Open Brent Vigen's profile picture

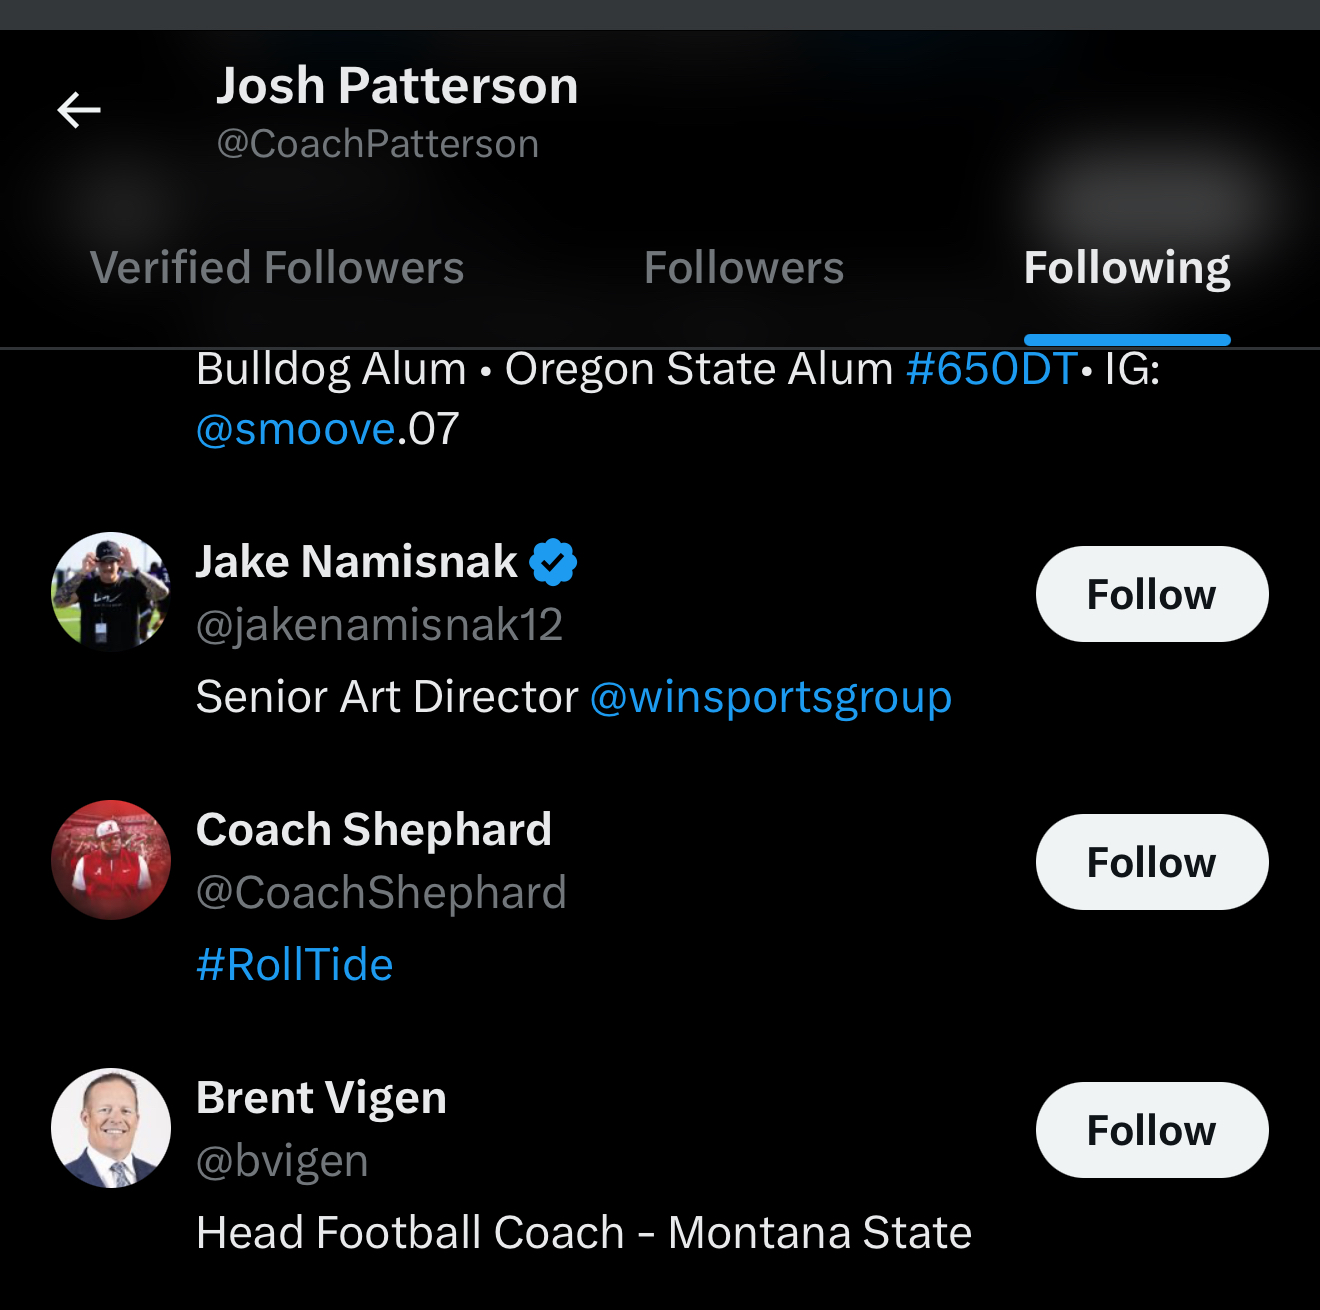111,1128
